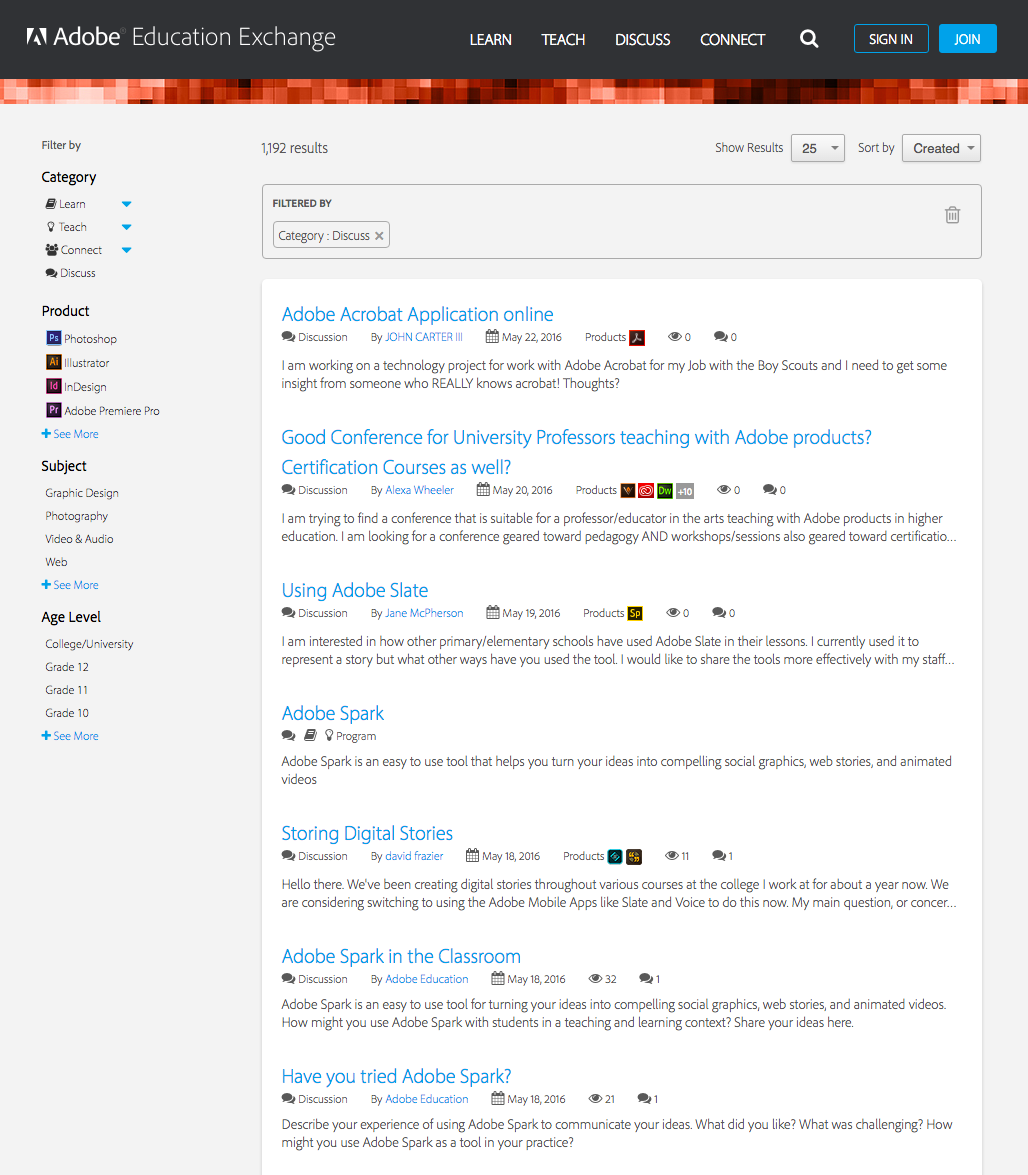Click the +10 more products badge
This screenshot has width=1028, height=1175.
tap(685, 491)
